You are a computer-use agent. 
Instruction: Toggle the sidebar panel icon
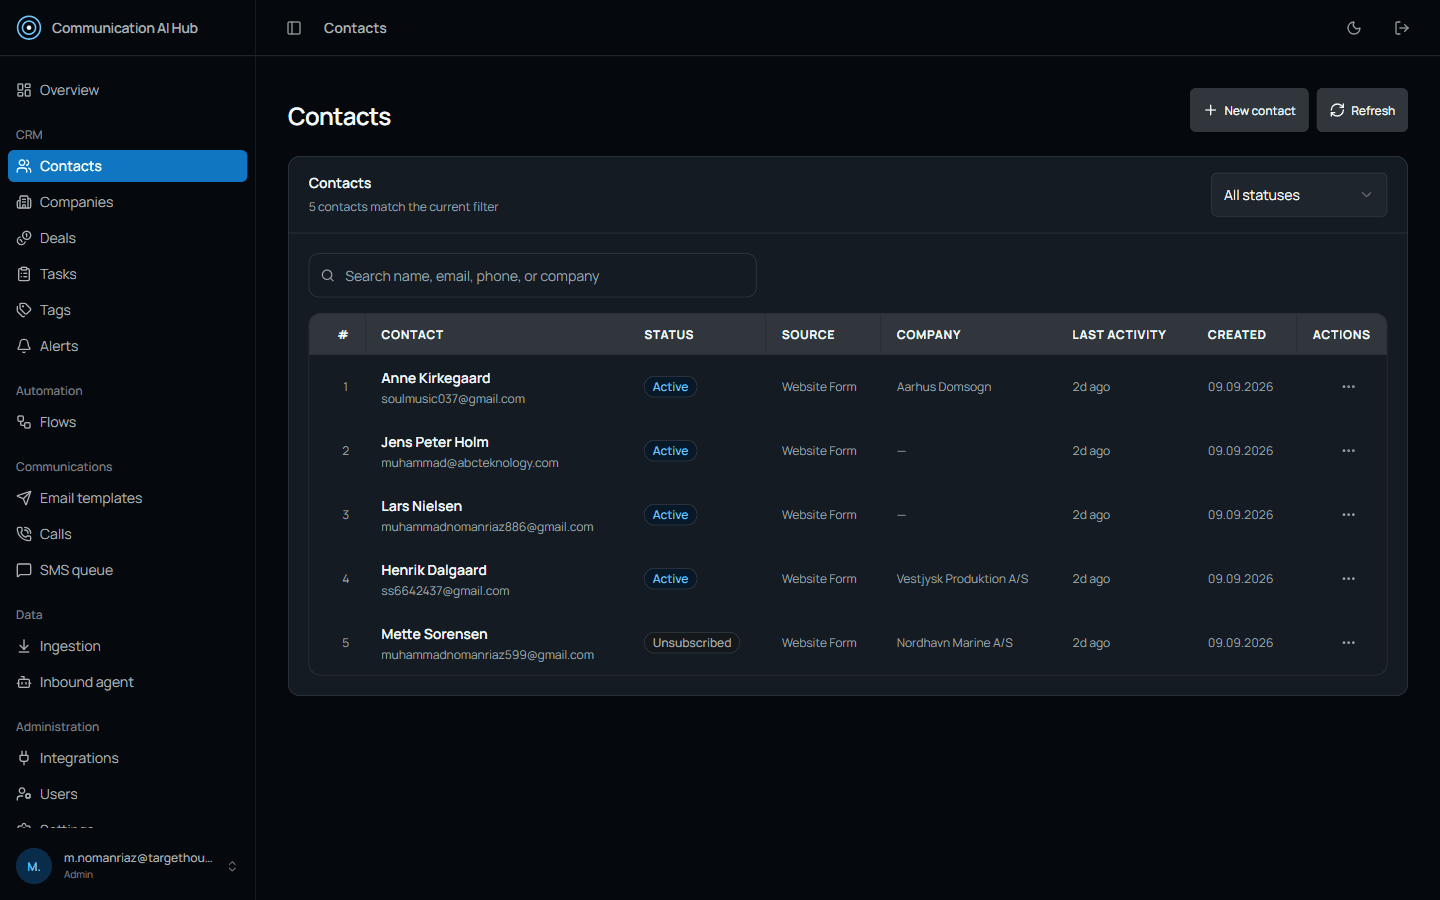coord(294,28)
